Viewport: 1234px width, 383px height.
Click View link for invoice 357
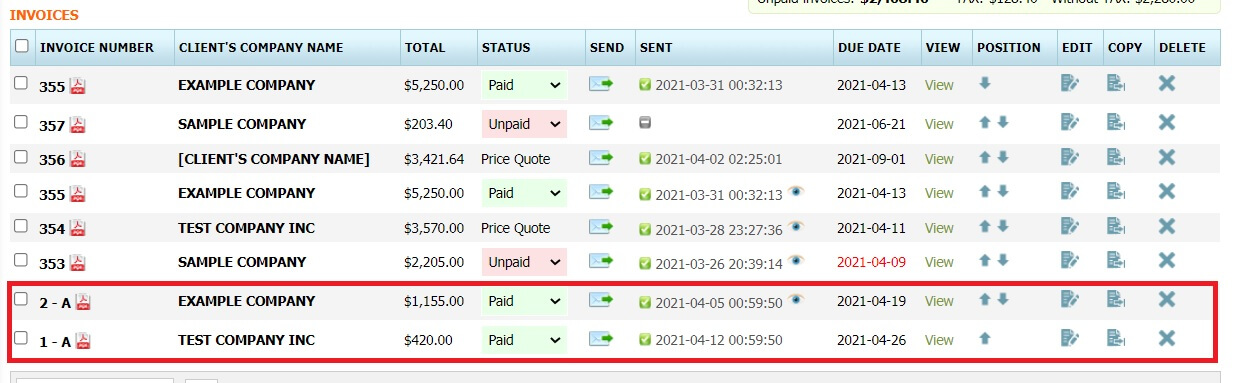click(x=939, y=124)
